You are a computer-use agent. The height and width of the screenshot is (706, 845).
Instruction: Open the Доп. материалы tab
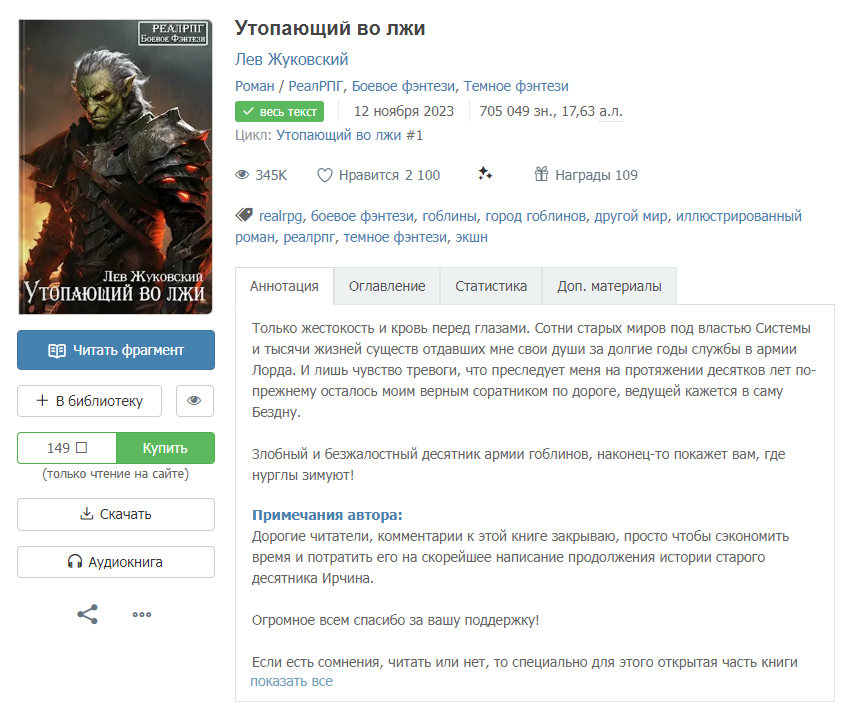(x=609, y=286)
